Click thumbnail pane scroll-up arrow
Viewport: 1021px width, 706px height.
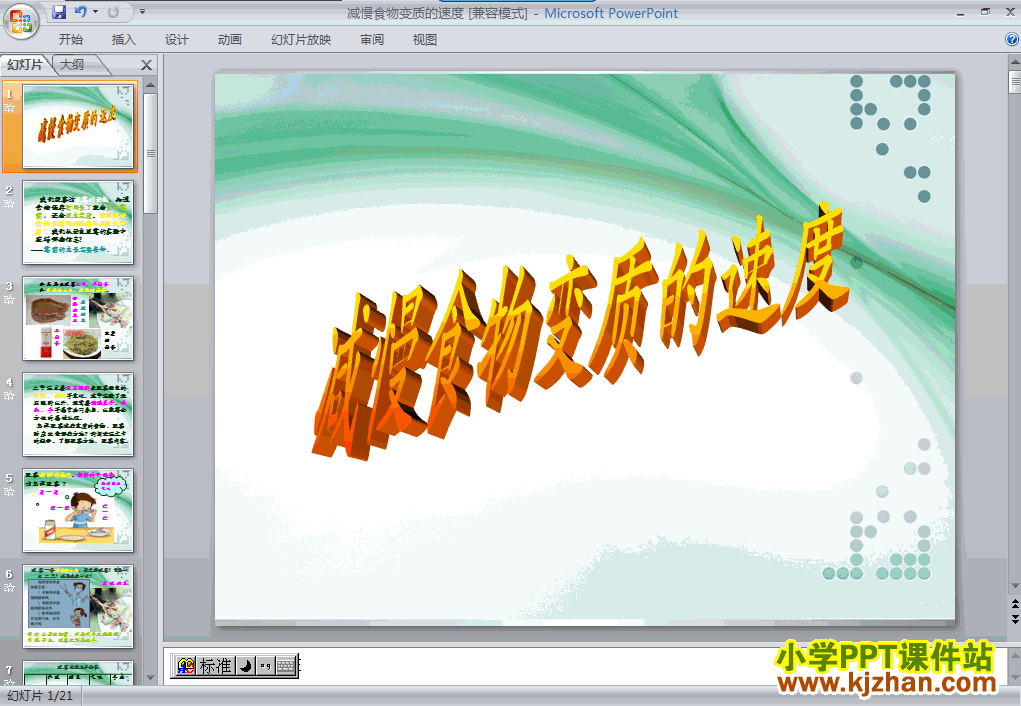(150, 85)
